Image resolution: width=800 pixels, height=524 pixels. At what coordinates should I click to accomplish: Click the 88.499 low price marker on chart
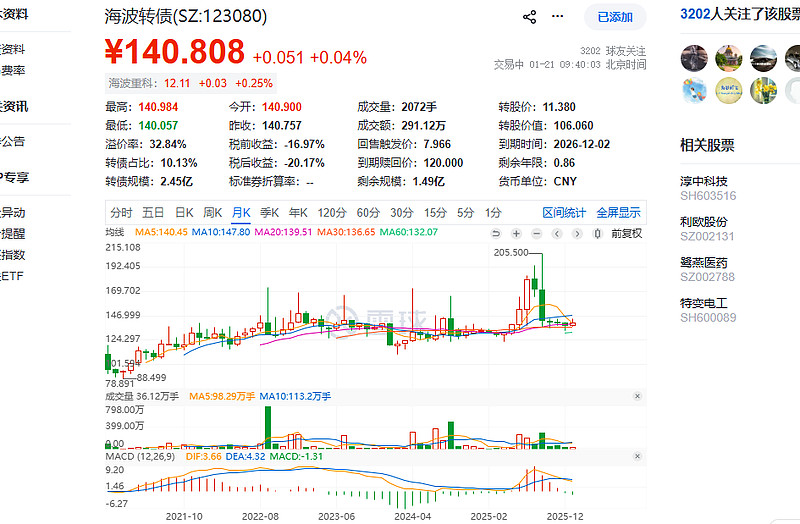pyautogui.click(x=152, y=378)
